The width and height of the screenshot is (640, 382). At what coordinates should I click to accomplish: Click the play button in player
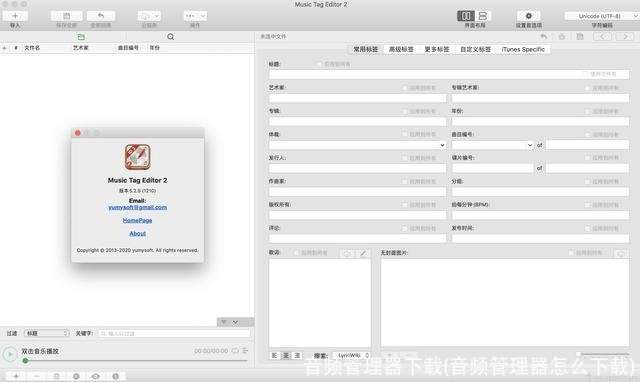(x=10, y=354)
